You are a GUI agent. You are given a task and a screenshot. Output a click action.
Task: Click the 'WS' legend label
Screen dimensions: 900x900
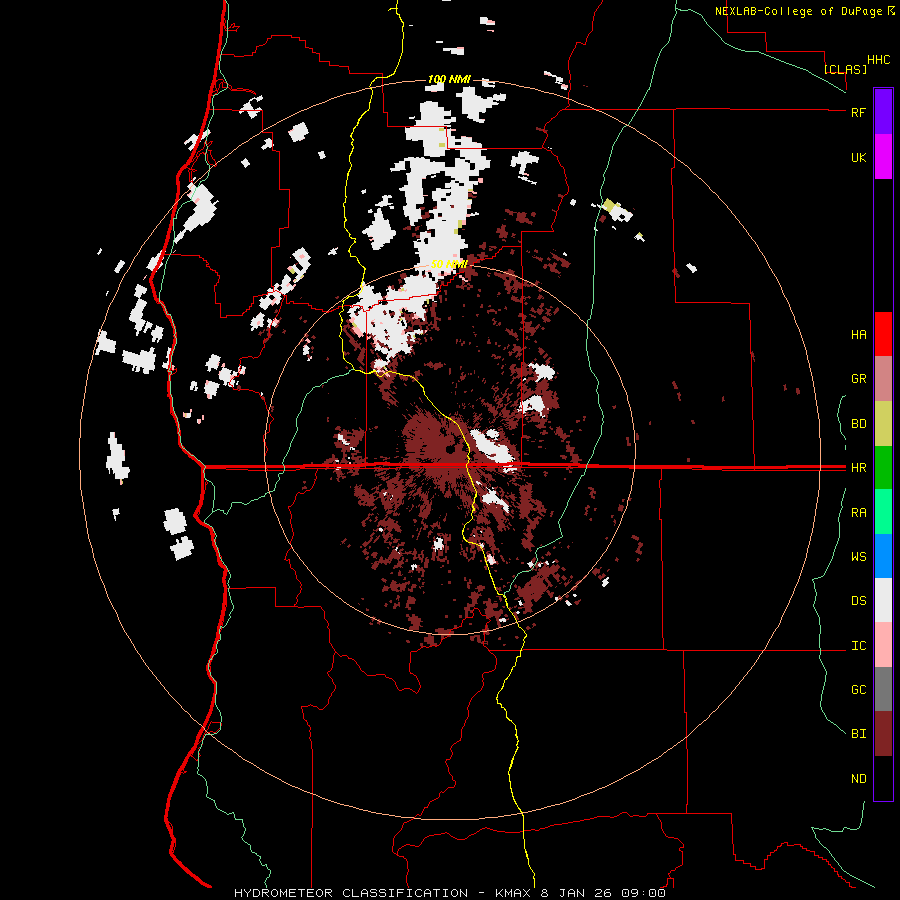[x=858, y=557]
